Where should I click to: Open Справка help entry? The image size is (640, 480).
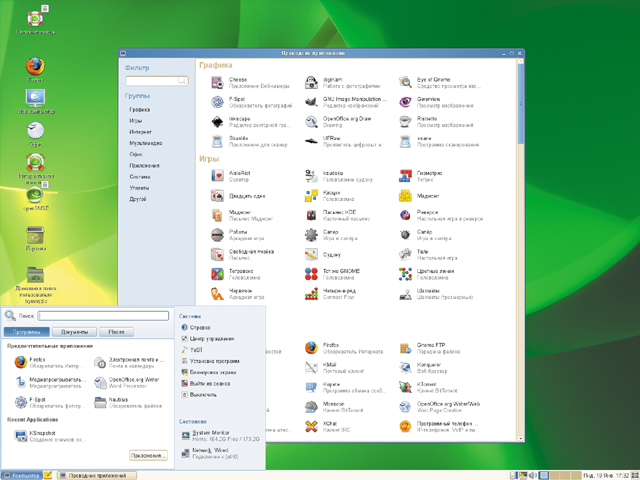[x=196, y=327]
